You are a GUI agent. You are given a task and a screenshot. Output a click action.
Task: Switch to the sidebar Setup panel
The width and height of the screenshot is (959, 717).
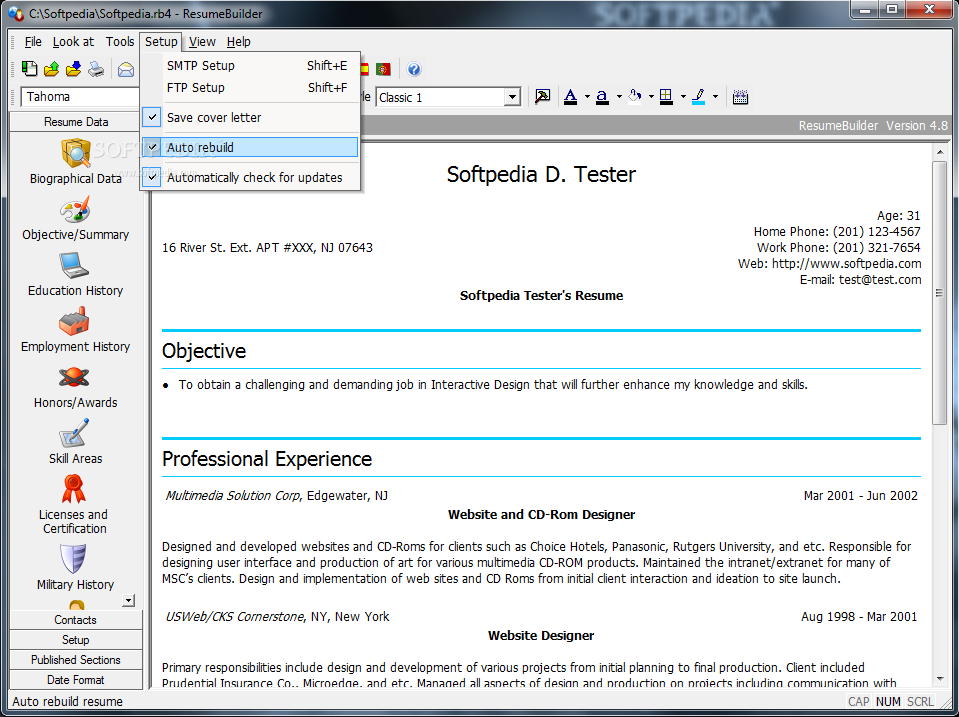(76, 640)
